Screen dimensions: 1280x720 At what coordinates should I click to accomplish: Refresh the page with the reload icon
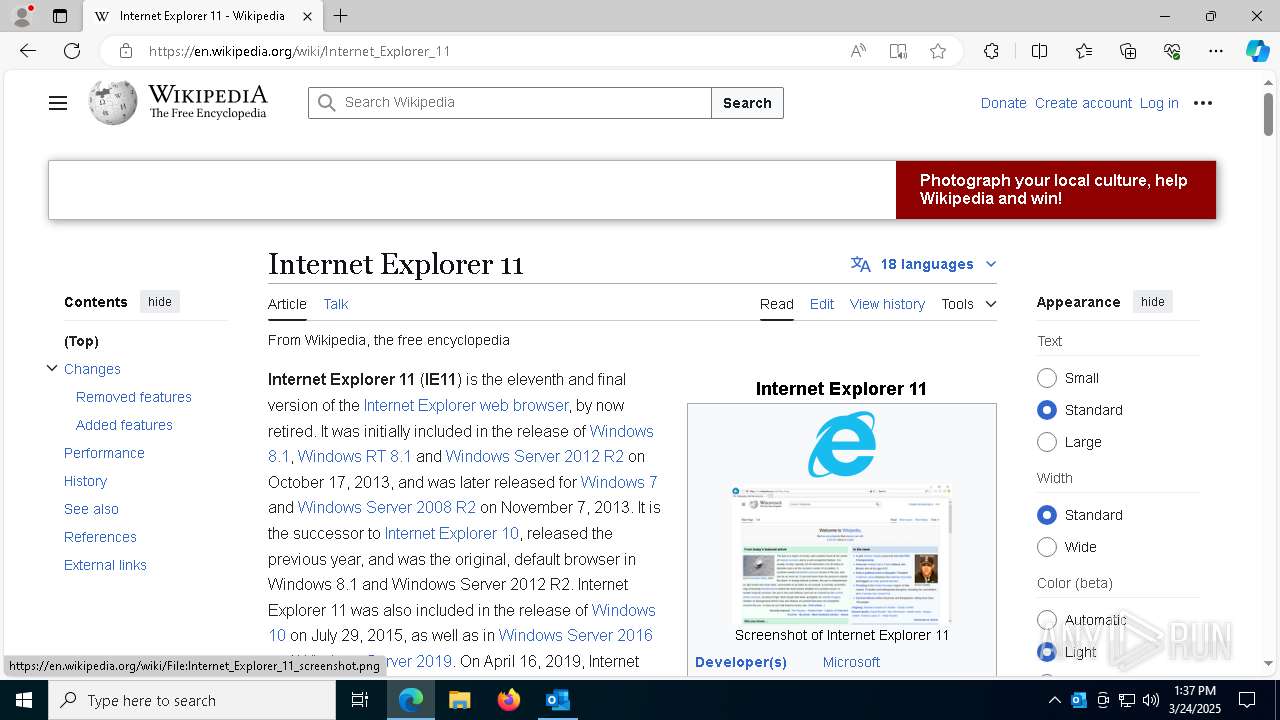[72, 51]
